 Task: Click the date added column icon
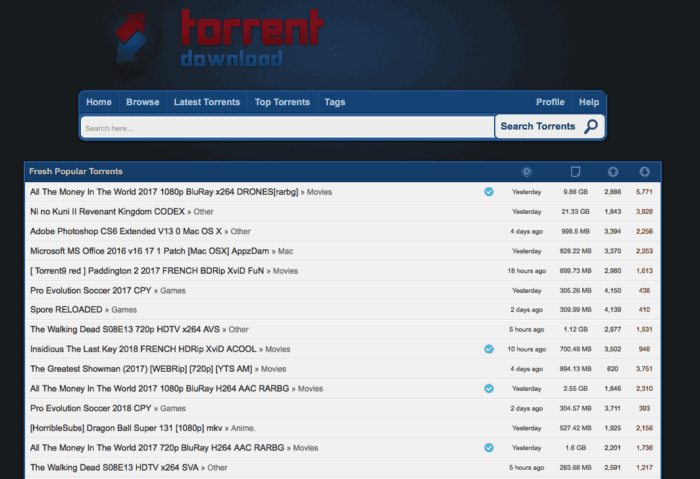(x=527, y=171)
